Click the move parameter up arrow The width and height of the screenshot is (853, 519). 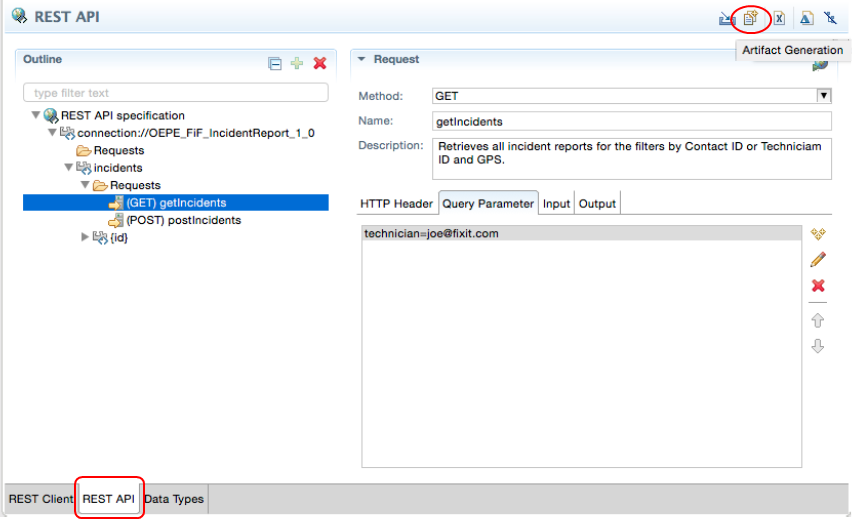818,320
